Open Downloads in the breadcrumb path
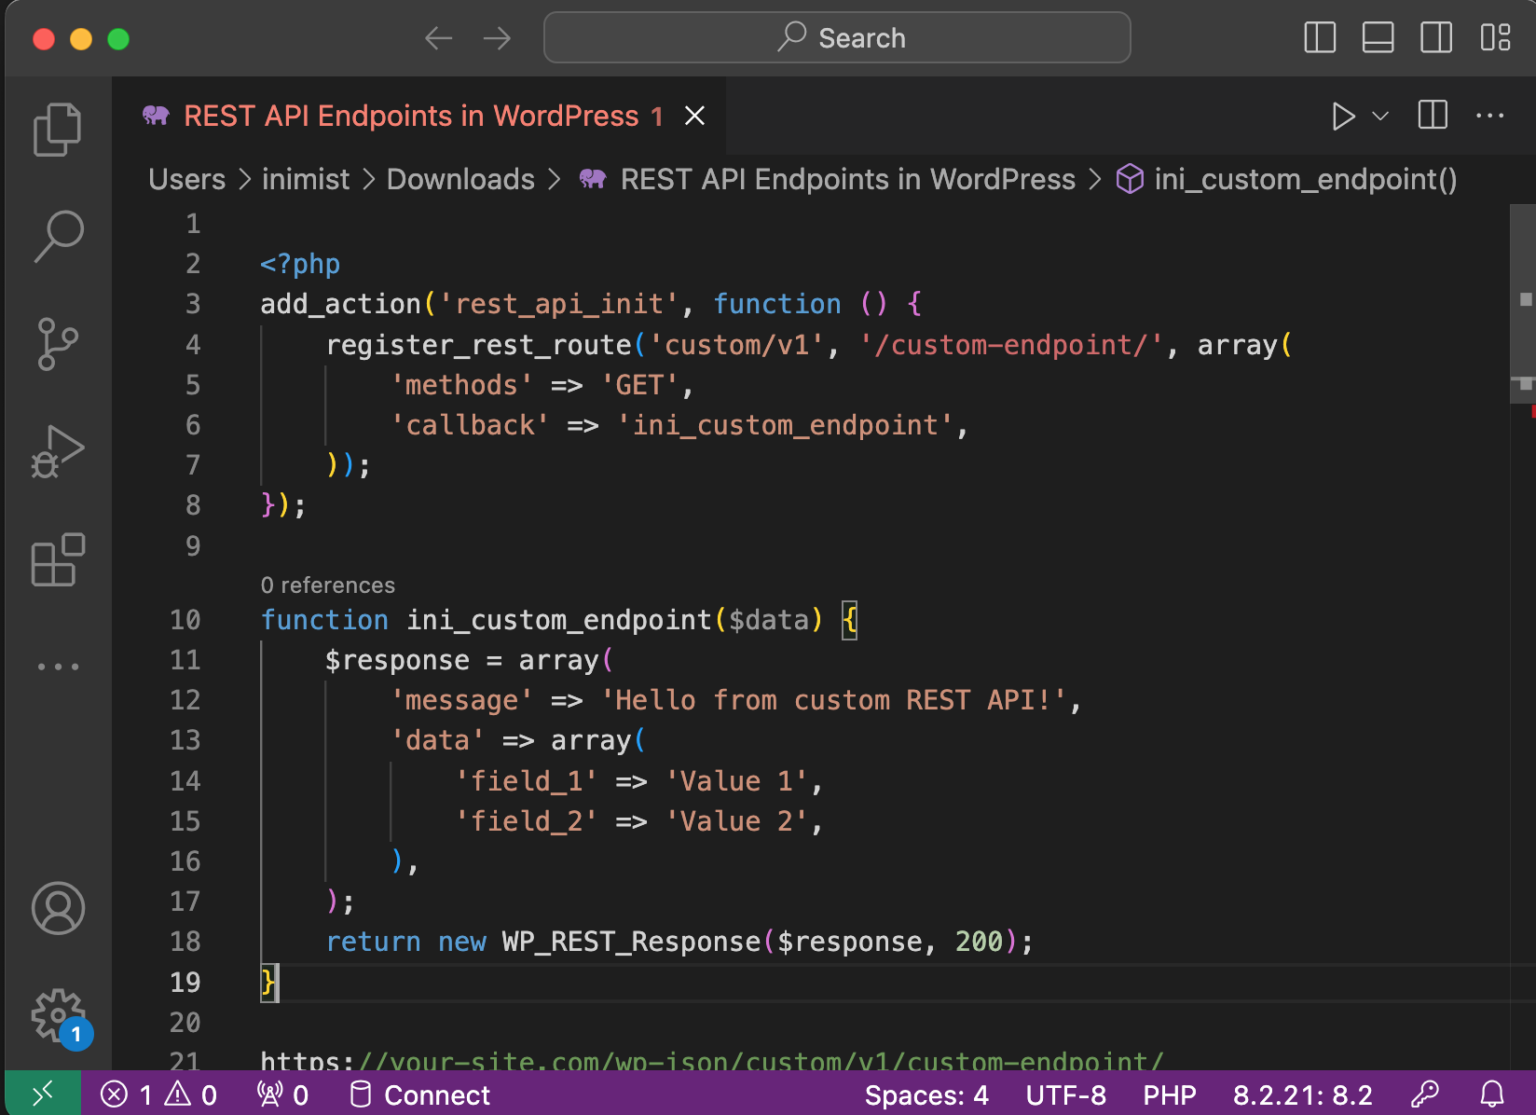 pos(461,179)
